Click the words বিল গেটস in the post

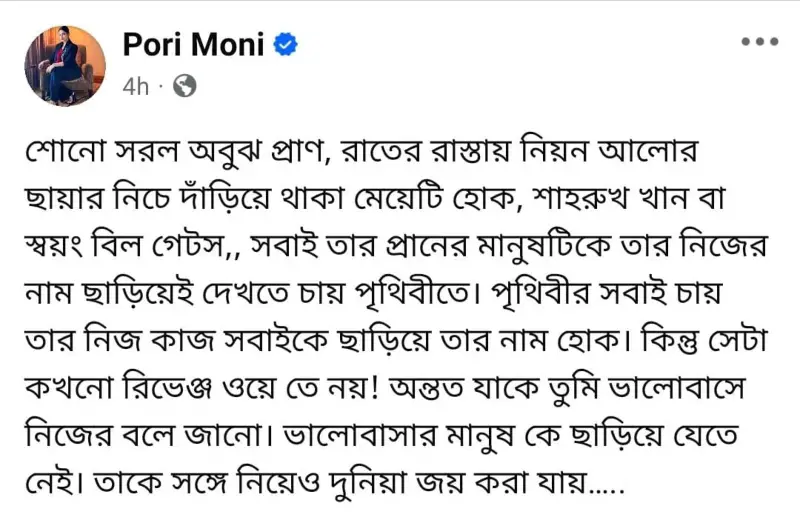[160, 246]
